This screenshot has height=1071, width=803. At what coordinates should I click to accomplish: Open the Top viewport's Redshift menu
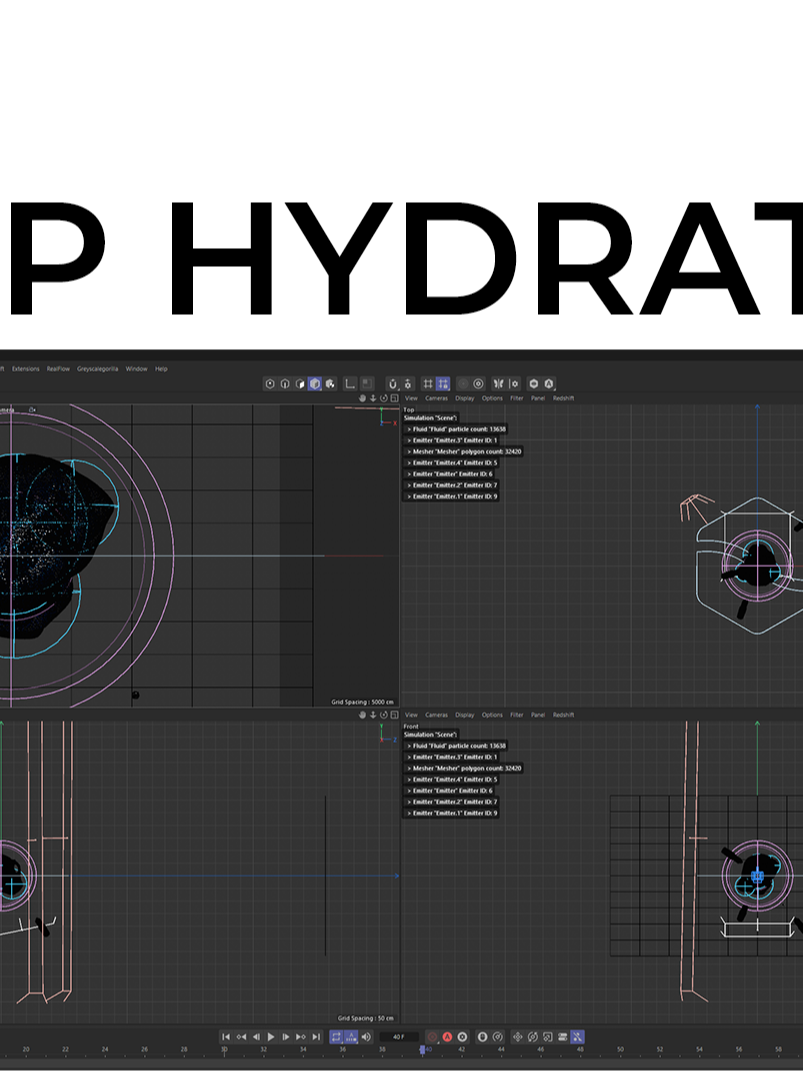(x=563, y=398)
